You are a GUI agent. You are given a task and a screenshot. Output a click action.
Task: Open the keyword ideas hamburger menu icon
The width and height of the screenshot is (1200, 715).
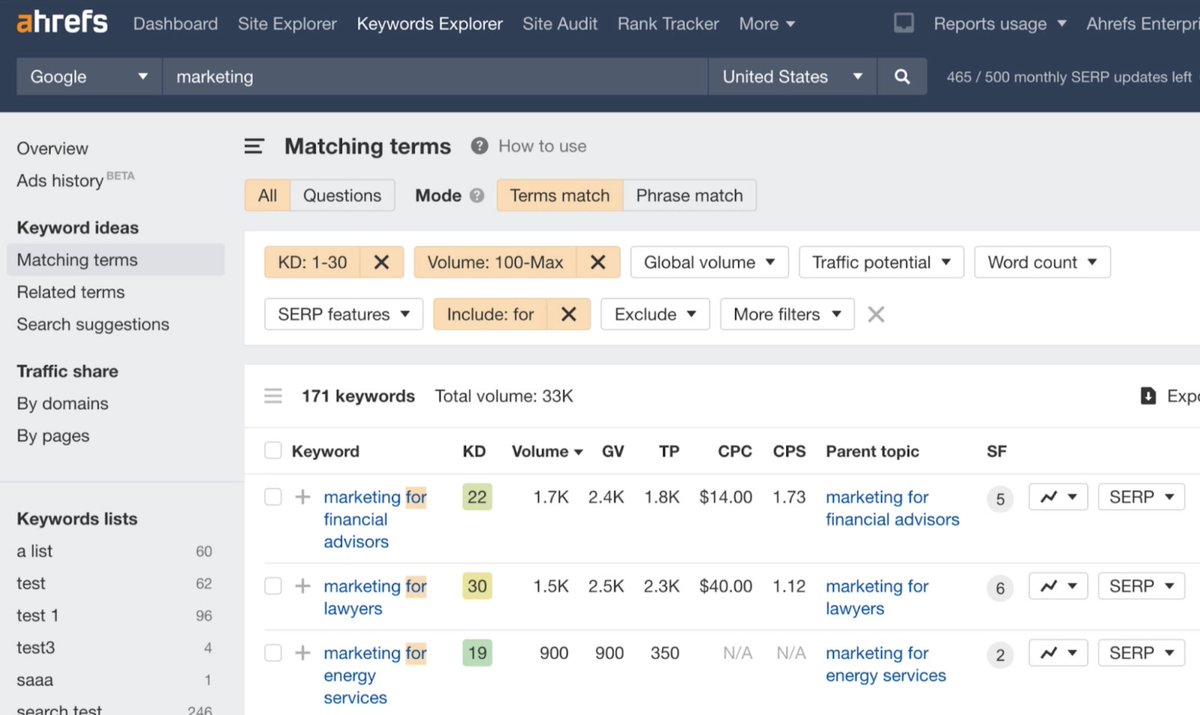[254, 145]
